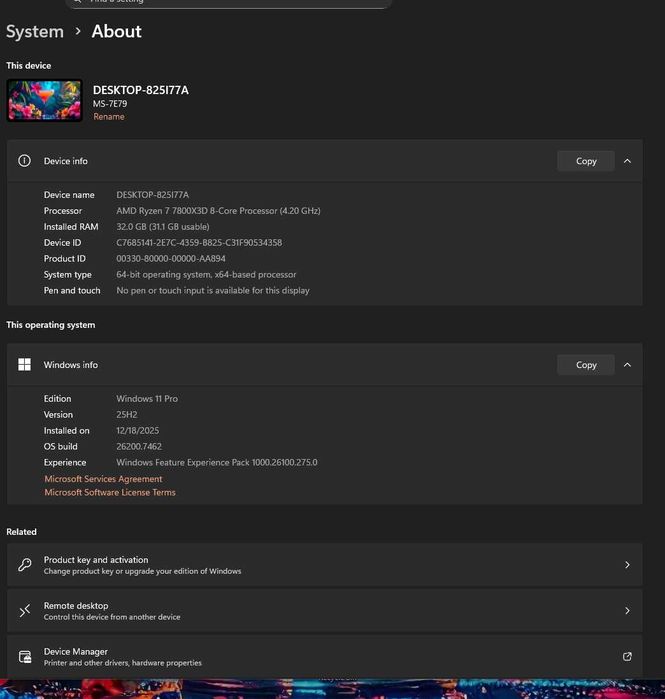
Task: Copy the Device info details
Action: [586, 161]
